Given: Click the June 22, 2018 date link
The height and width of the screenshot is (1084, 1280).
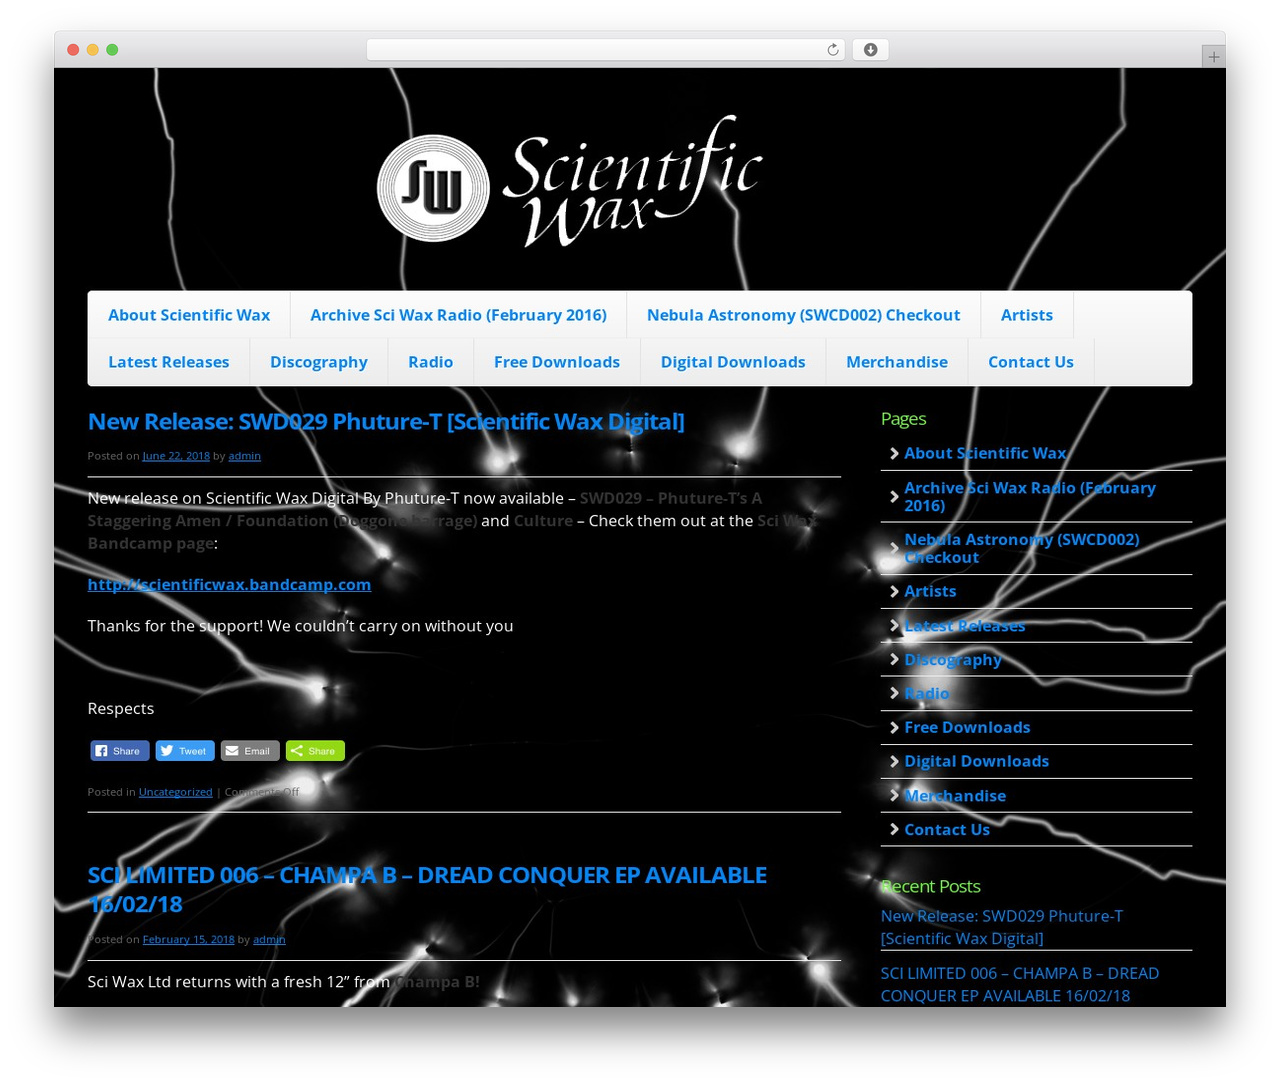Looking at the screenshot, I should pyautogui.click(x=176, y=456).
